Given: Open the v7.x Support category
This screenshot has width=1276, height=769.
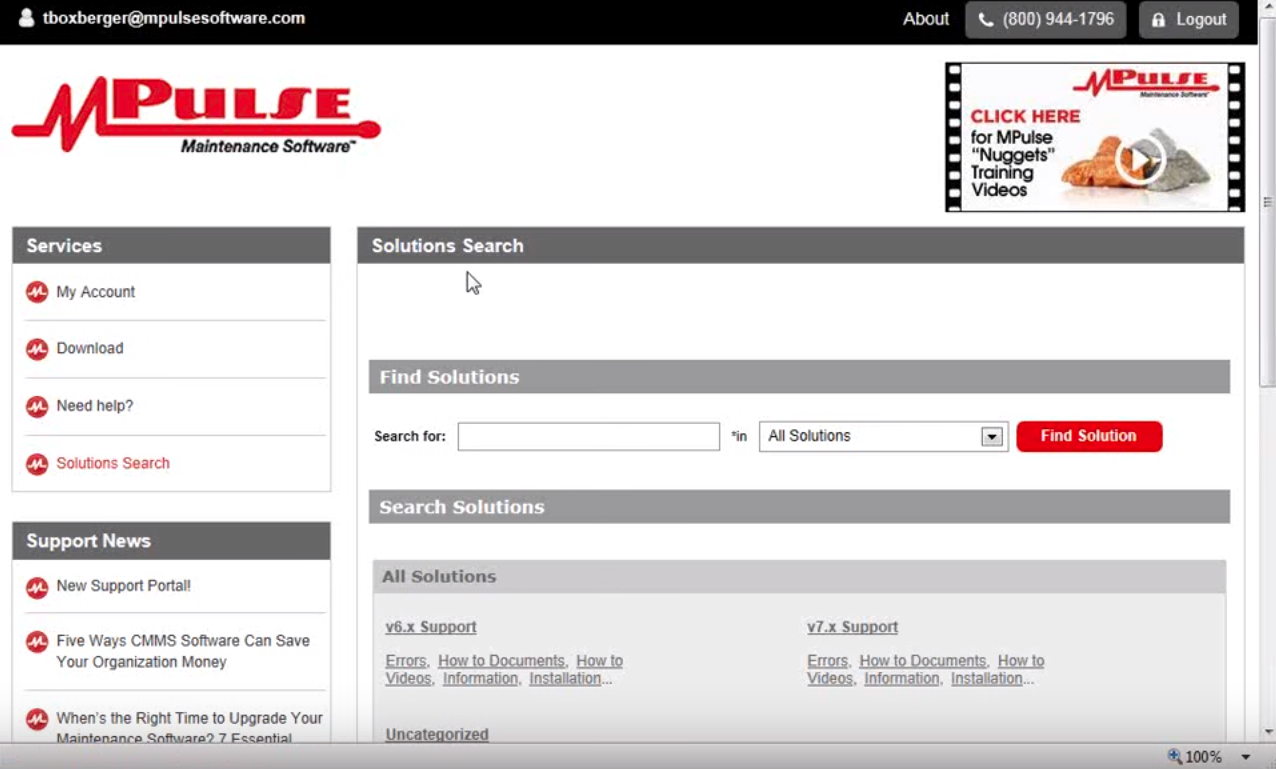Looking at the screenshot, I should pyautogui.click(x=853, y=627).
